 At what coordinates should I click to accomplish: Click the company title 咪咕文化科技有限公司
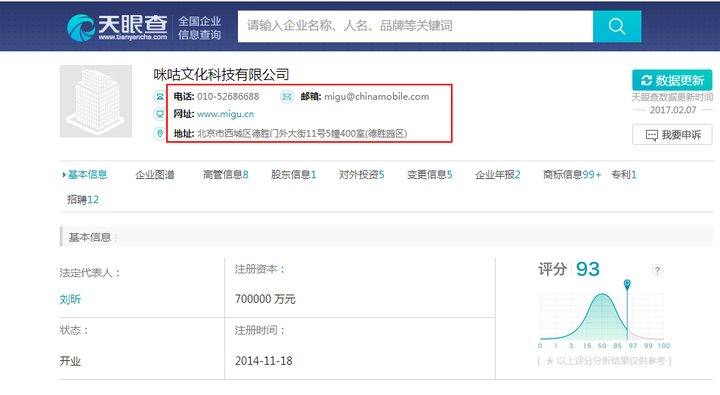click(221, 74)
